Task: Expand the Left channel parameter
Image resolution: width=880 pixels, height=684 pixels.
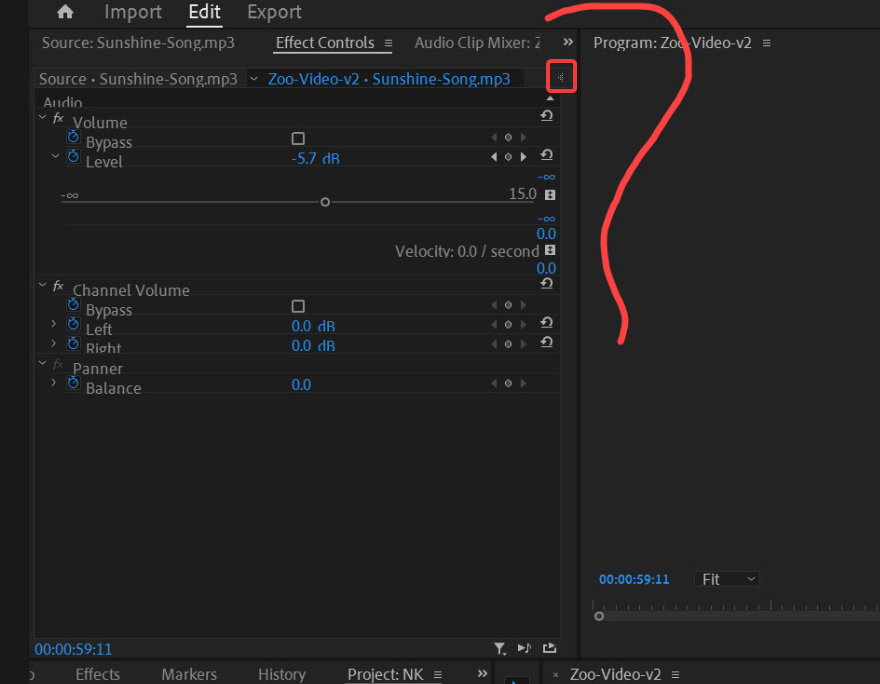Action: [54, 324]
